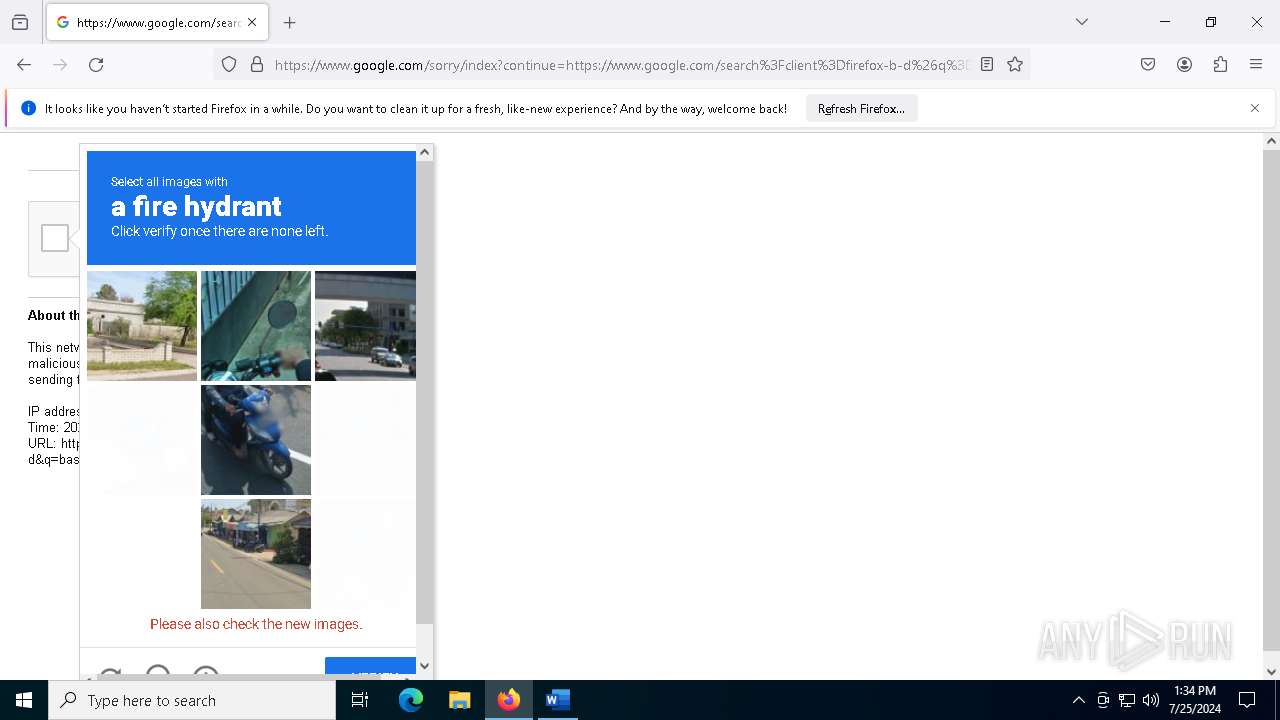Image resolution: width=1280 pixels, height=720 pixels.
Task: Tick the I'm not a robot checkbox
Action: (55, 238)
